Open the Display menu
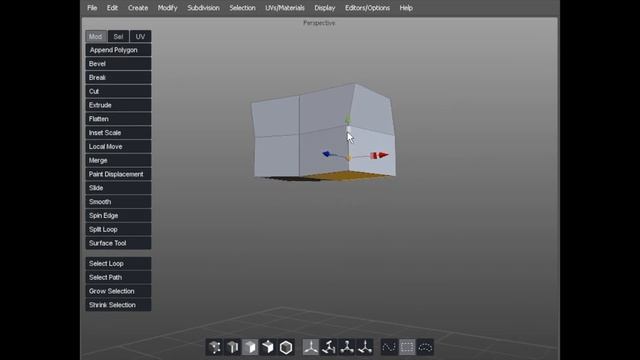 pos(324,8)
